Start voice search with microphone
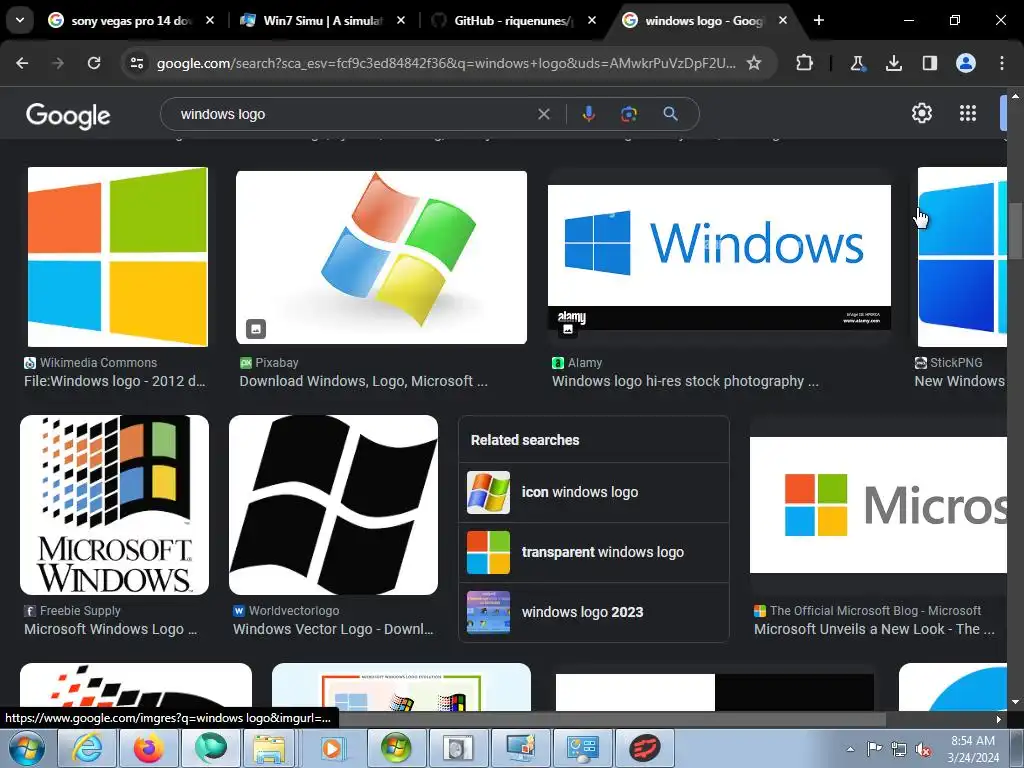The image size is (1024, 768). tap(588, 114)
